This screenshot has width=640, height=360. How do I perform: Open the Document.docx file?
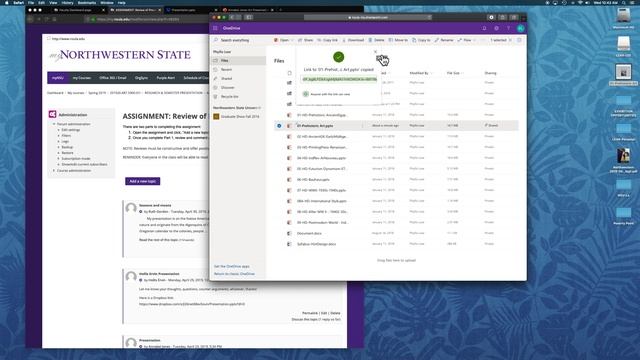tap(309, 233)
